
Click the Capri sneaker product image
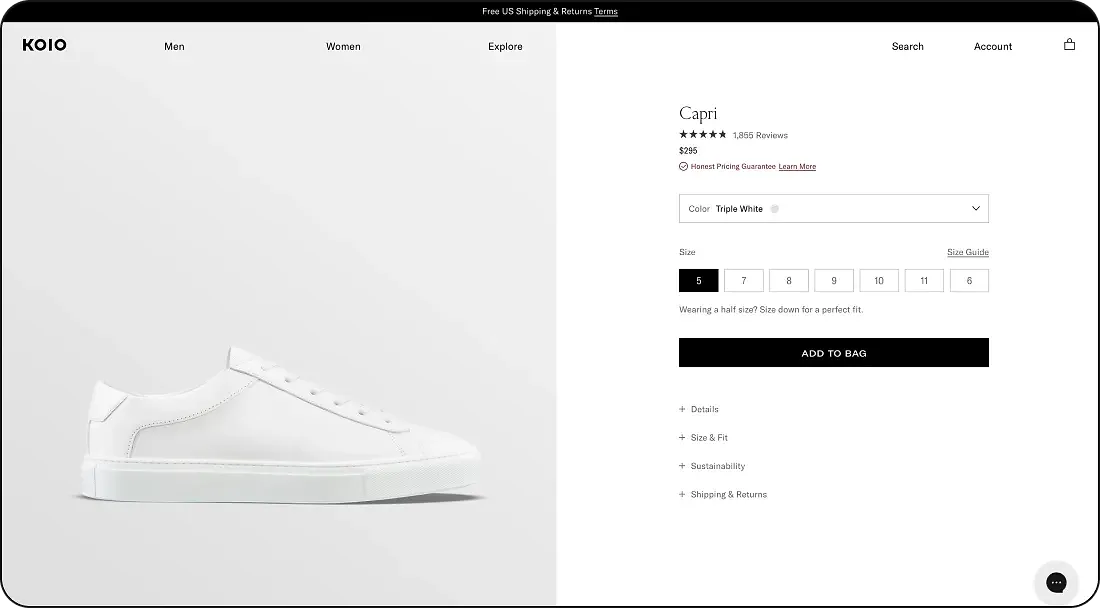point(281,425)
